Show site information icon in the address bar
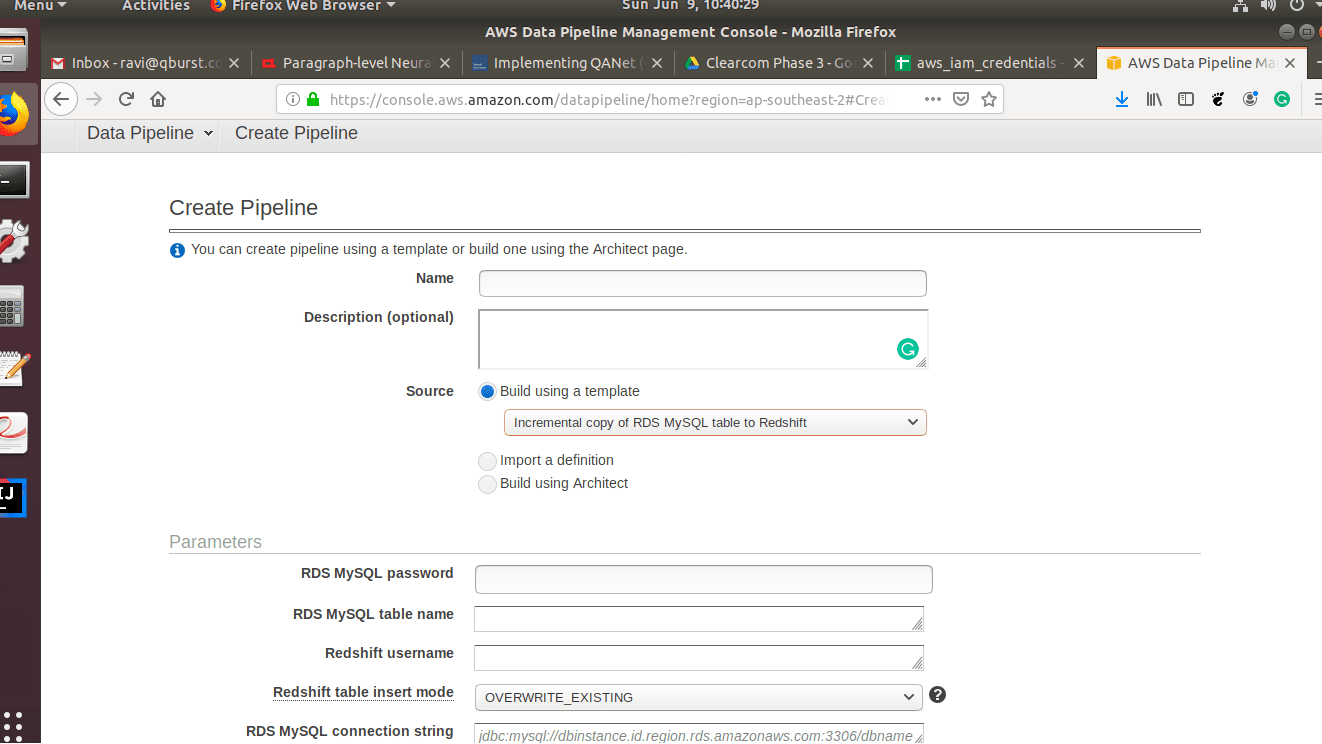The height and width of the screenshot is (744, 1322). [x=293, y=99]
